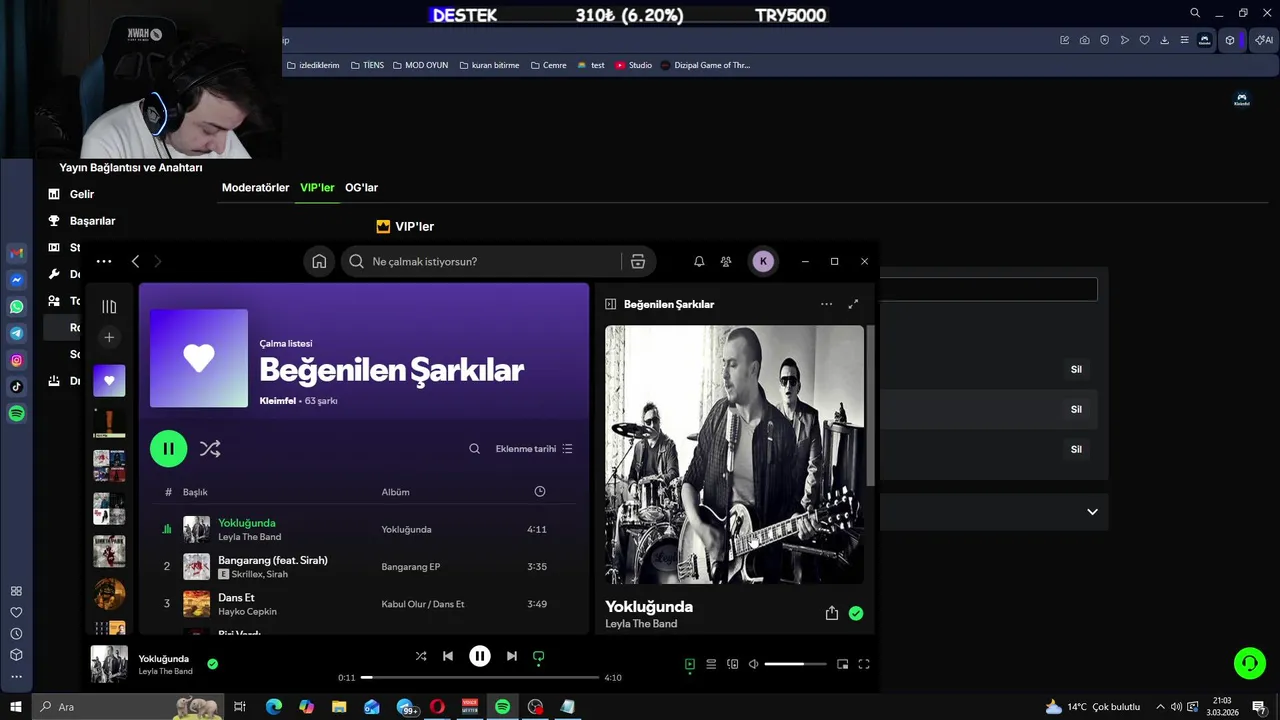Image resolution: width=1280 pixels, height=720 pixels.
Task: Open the Leyla The Band artist link under Yokluğunda row
Action: pos(249,537)
